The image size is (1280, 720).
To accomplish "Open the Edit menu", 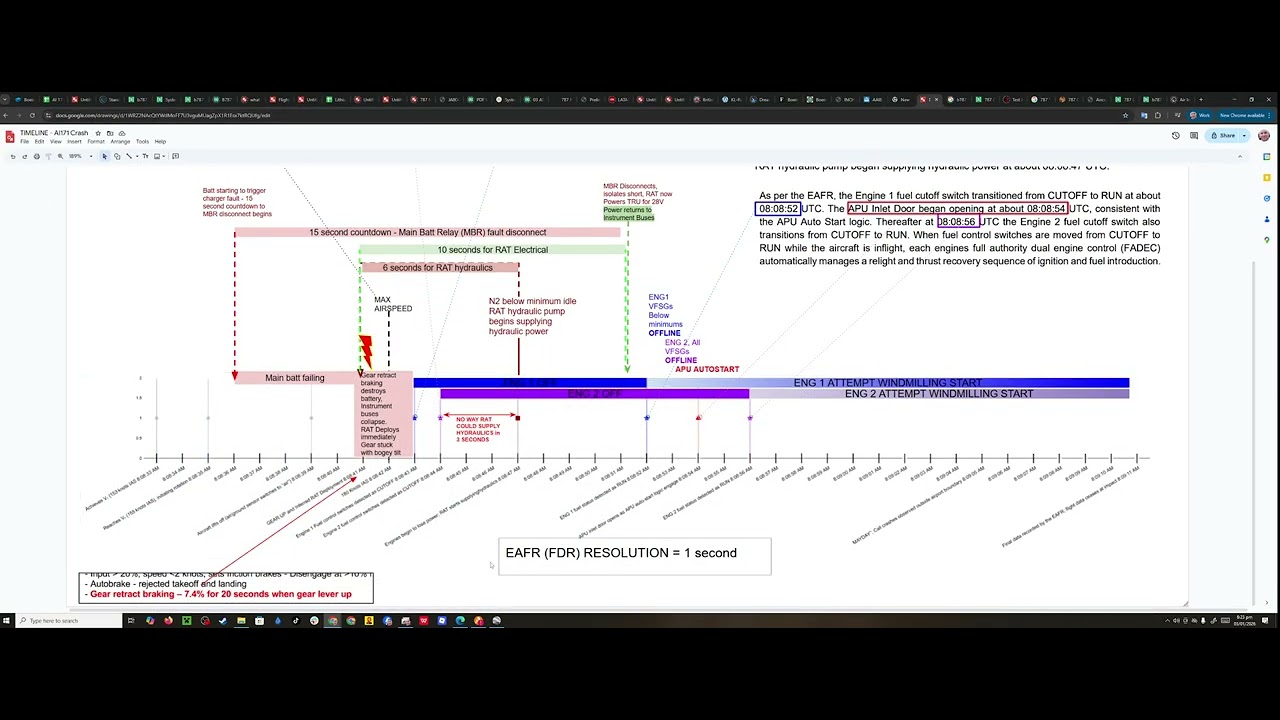I will [x=39, y=141].
